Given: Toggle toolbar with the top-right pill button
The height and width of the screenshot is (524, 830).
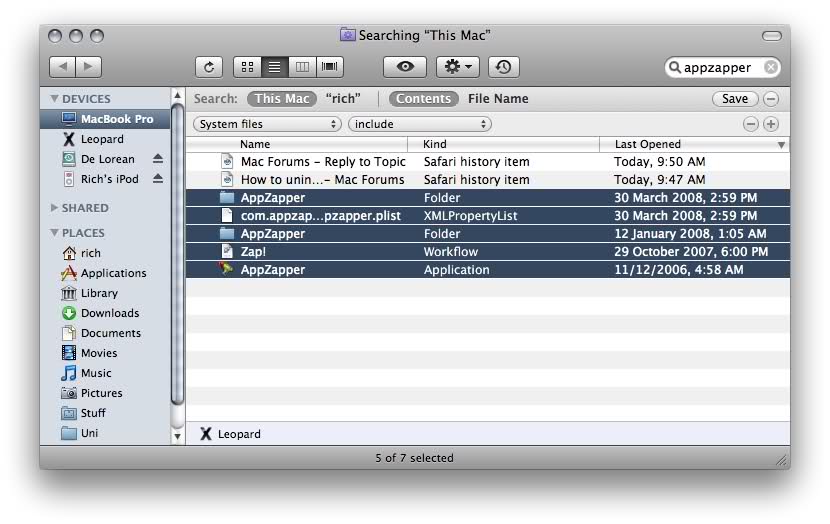Looking at the screenshot, I should point(772,35).
